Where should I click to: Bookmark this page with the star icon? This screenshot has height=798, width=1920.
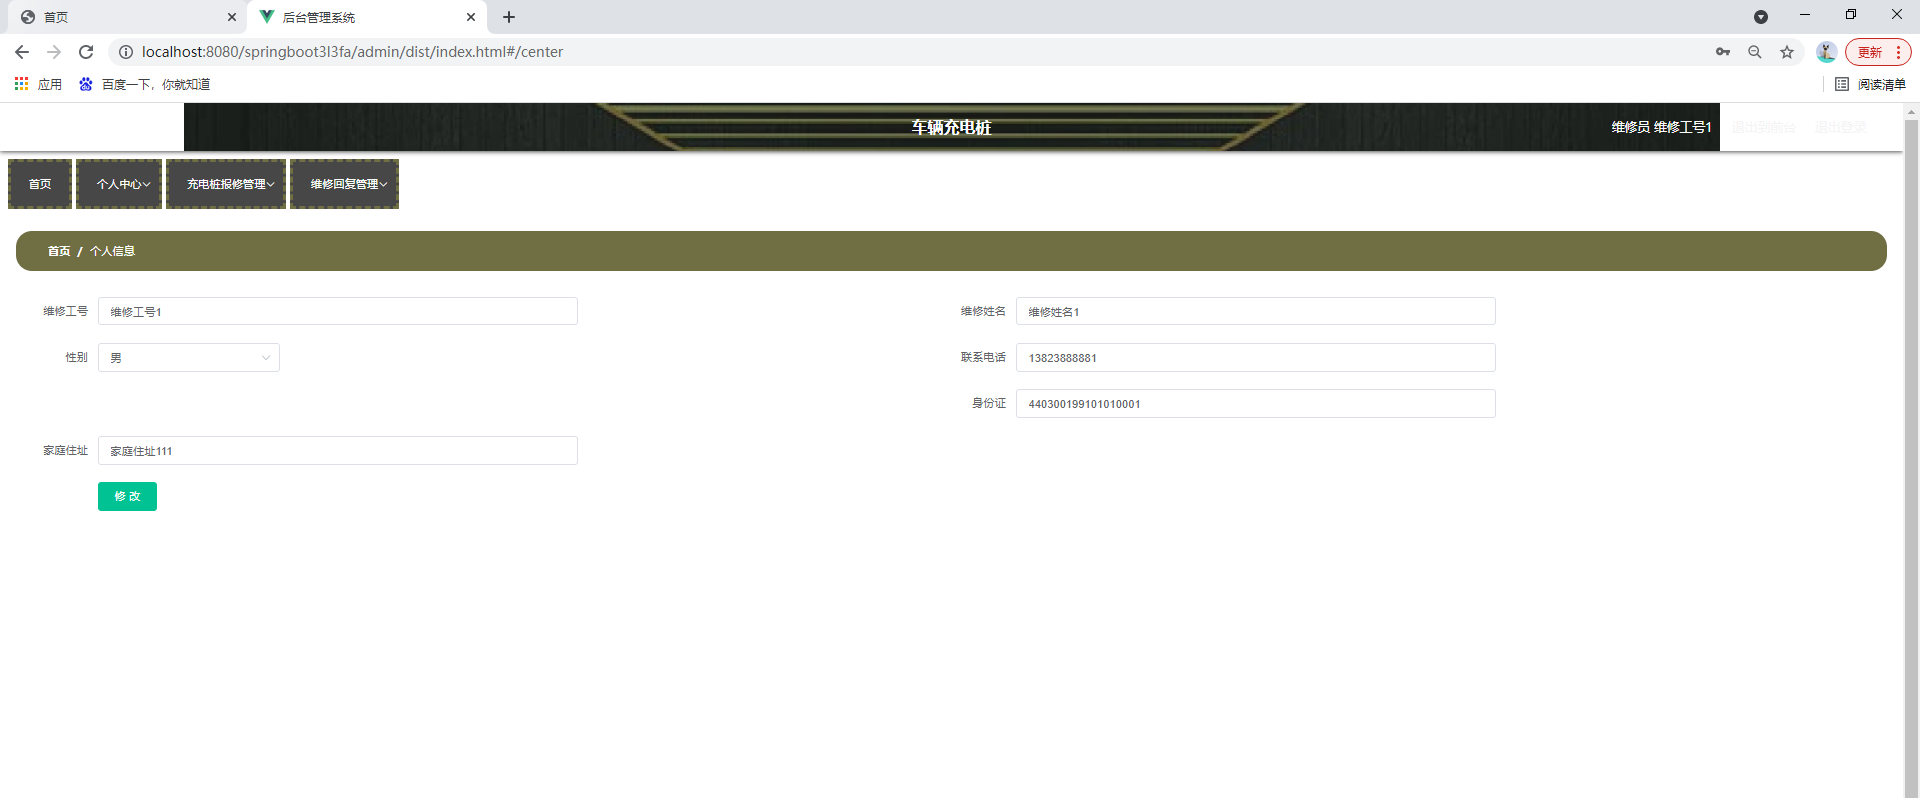pos(1787,52)
